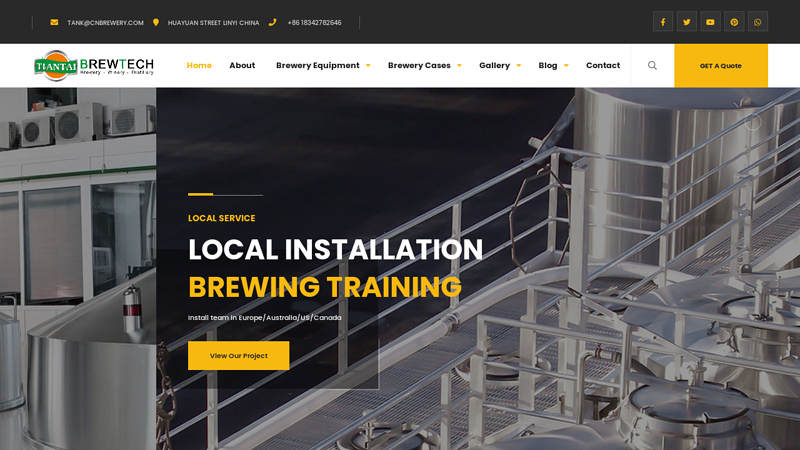The width and height of the screenshot is (800, 450).
Task: Expand Brewery Equipment dropdown arrow
Action: pos(368,66)
